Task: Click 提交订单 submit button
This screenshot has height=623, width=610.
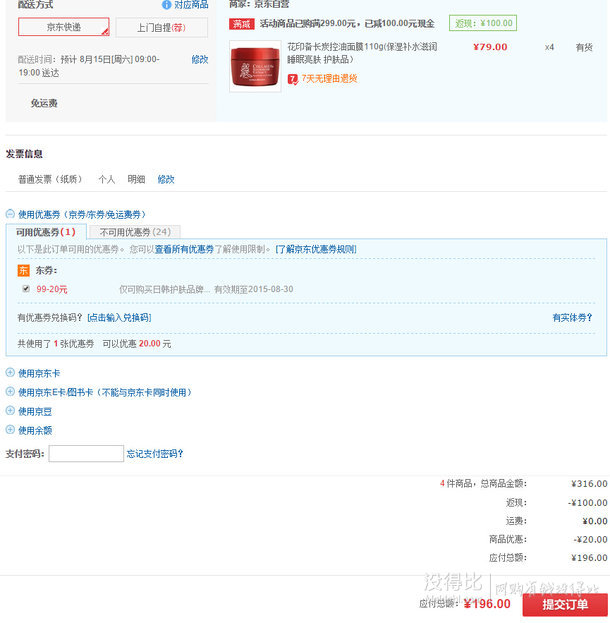Action: click(565, 605)
